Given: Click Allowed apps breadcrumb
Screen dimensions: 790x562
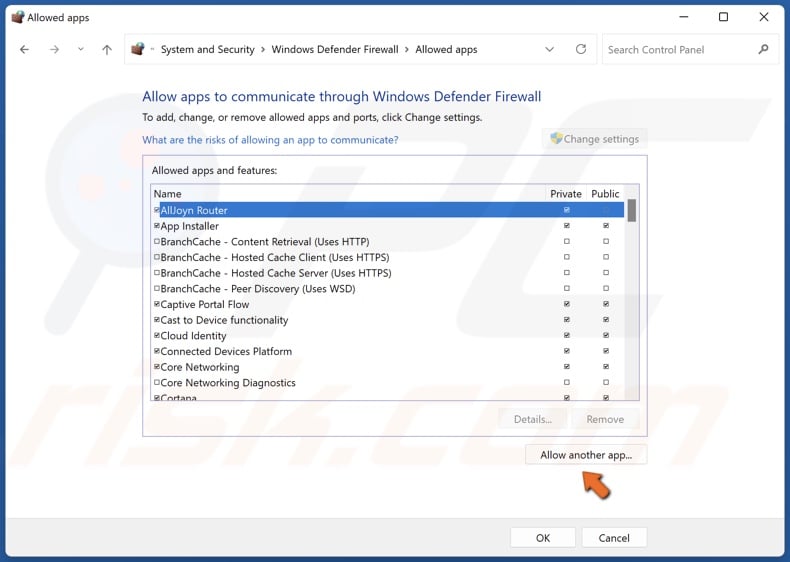Looking at the screenshot, I should click(x=446, y=49).
